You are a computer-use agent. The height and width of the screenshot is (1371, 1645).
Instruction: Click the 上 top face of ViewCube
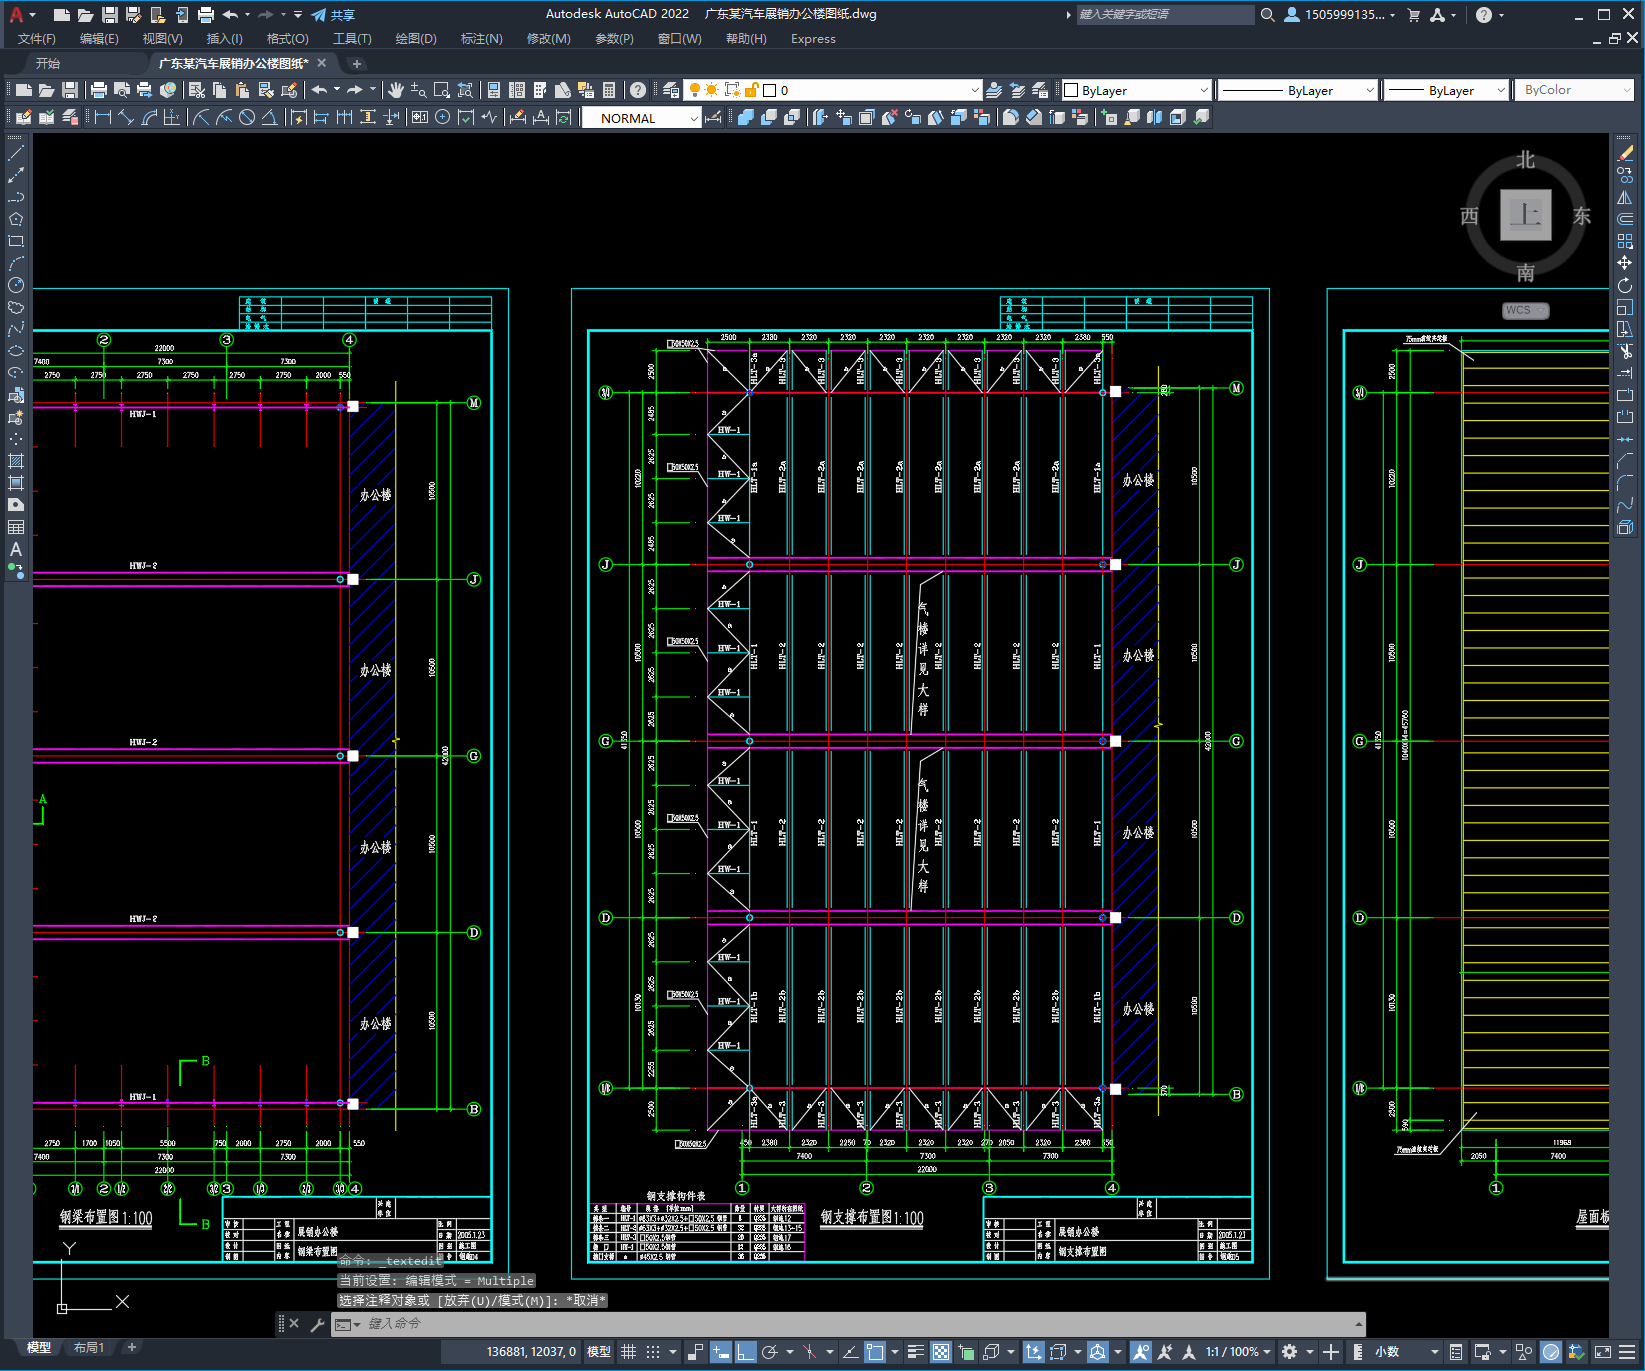click(1525, 215)
